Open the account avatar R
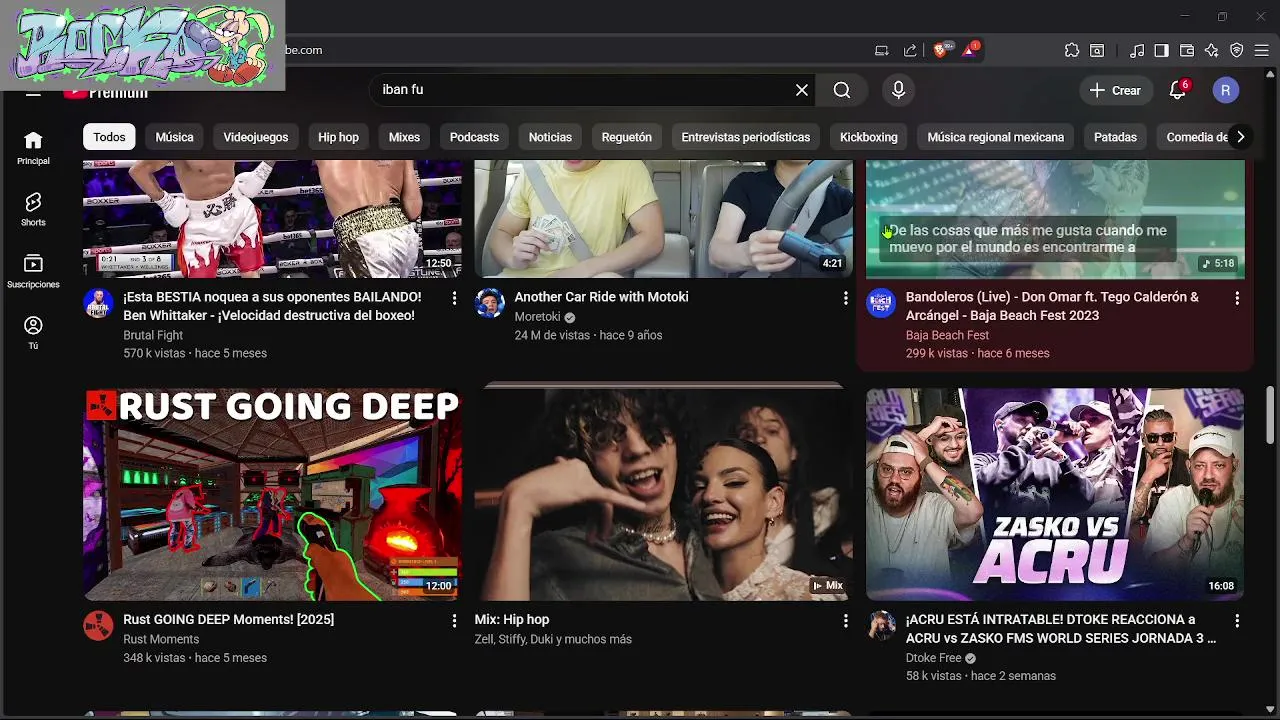1280x720 pixels. pos(1226,90)
